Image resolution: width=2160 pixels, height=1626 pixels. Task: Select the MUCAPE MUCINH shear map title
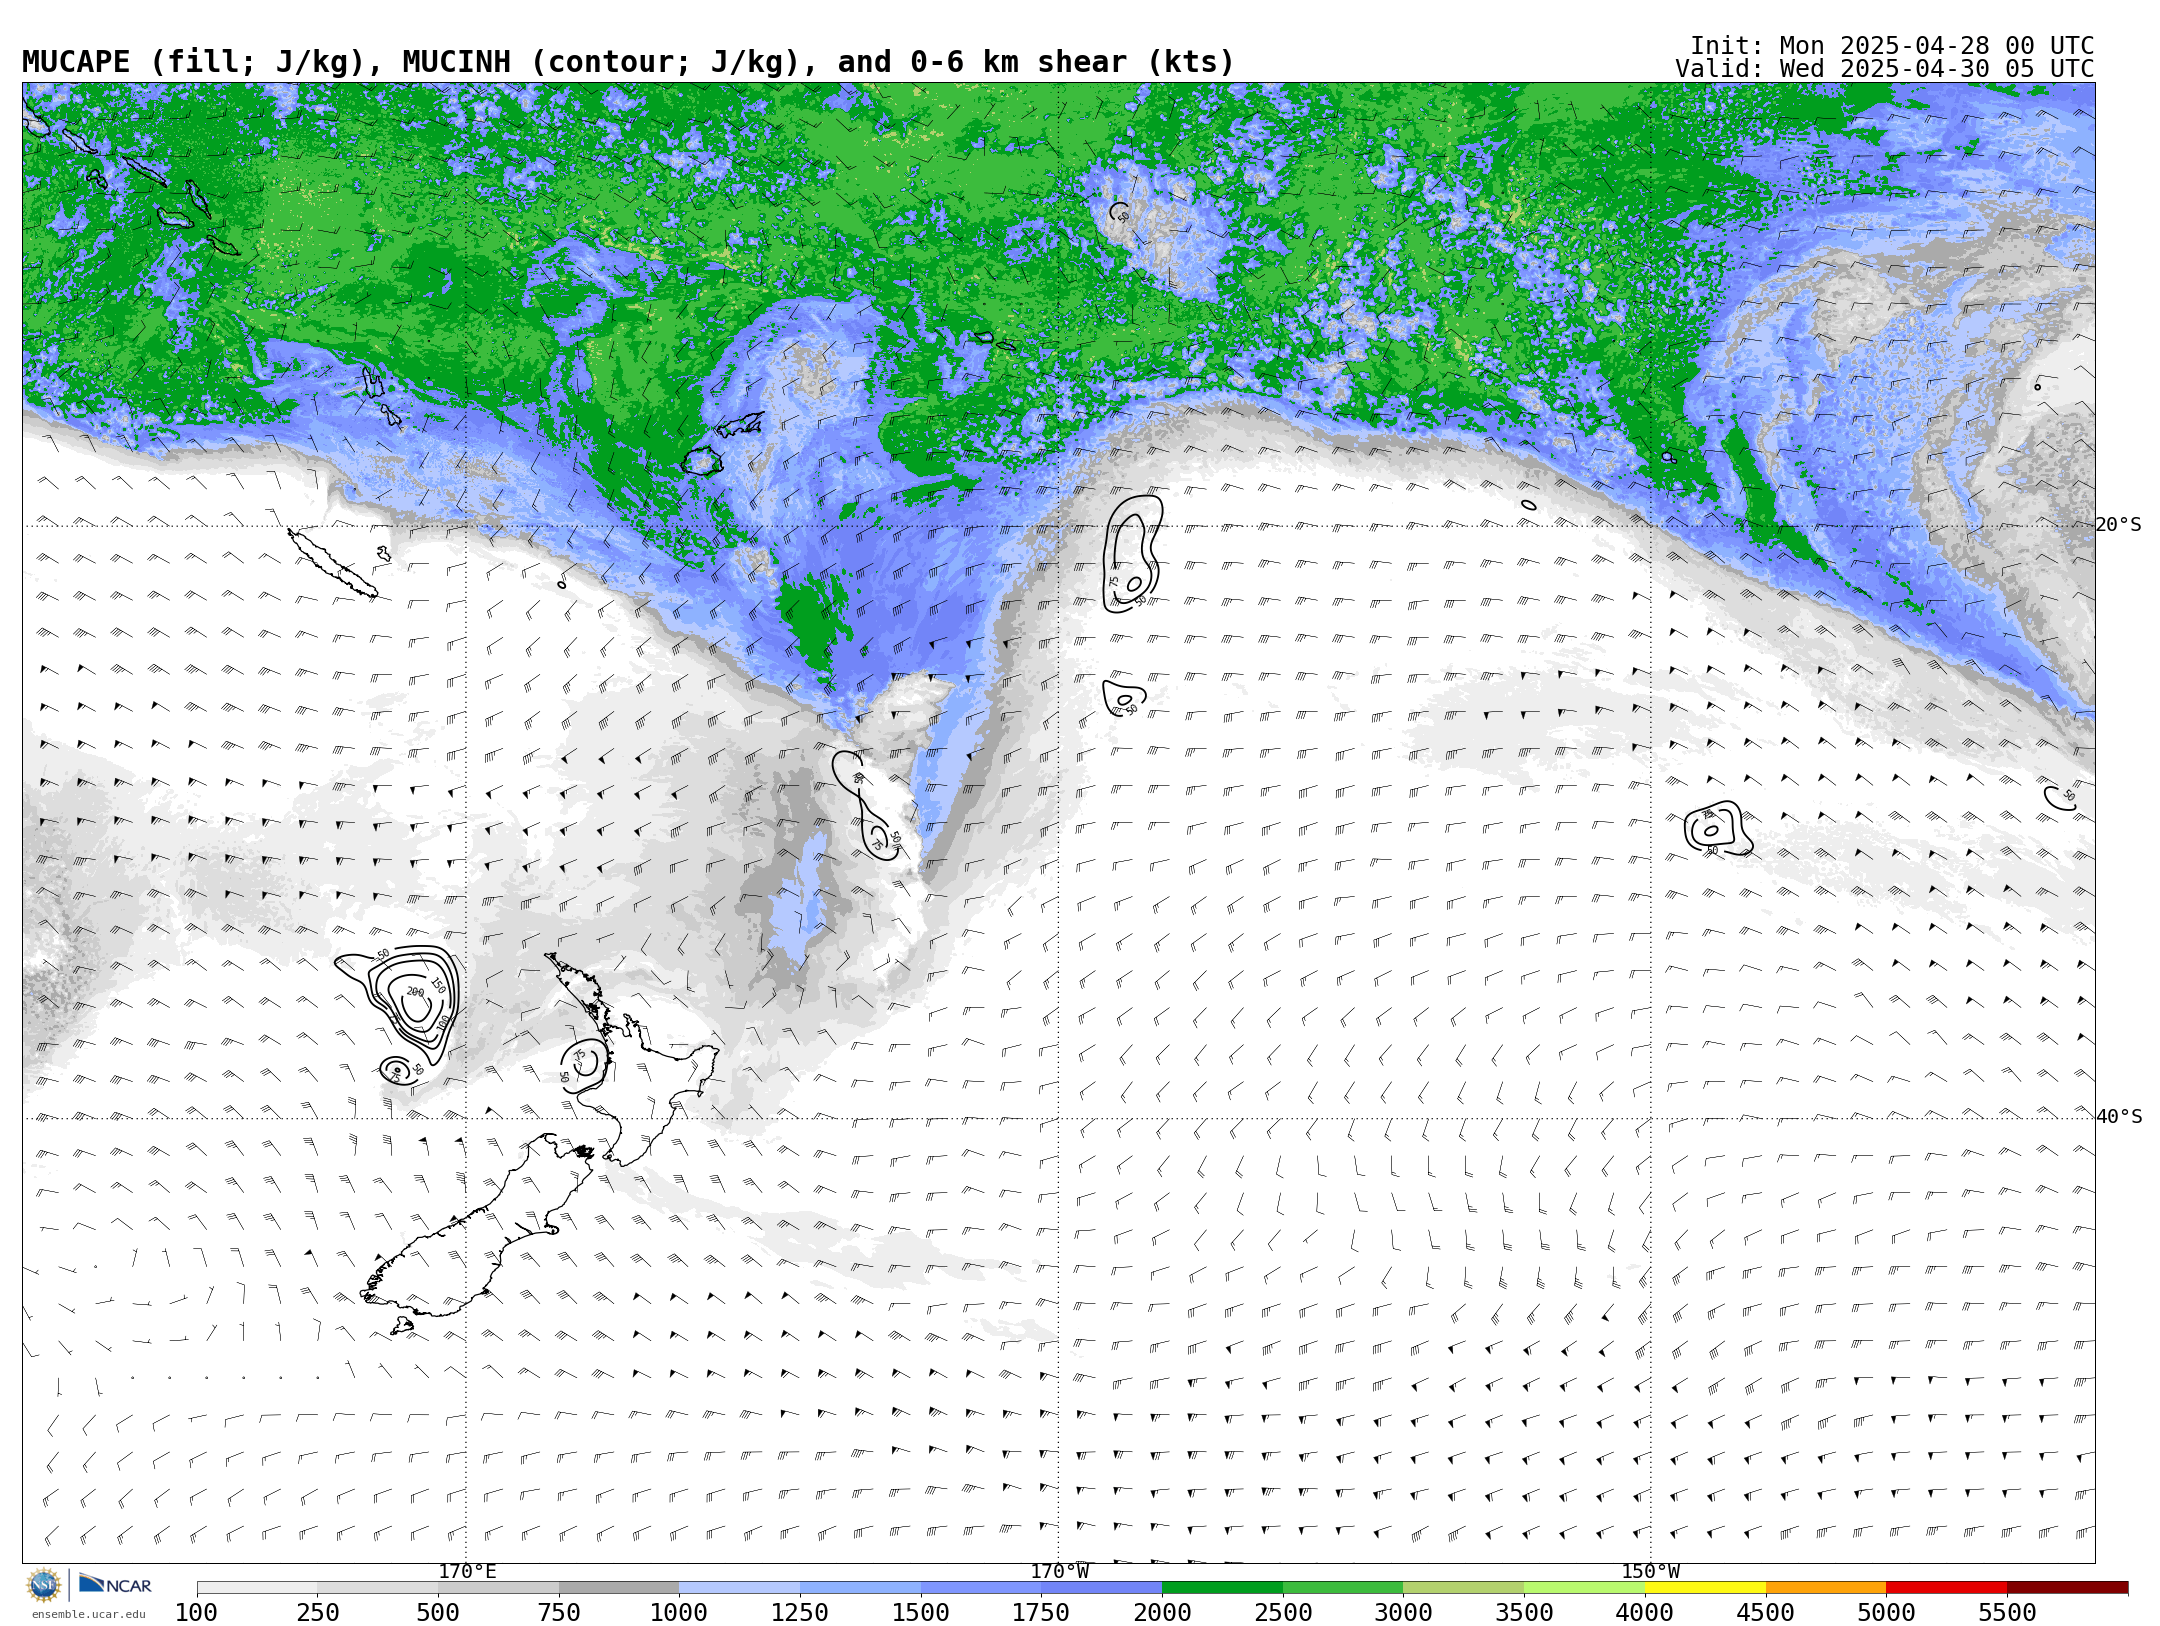(628, 62)
